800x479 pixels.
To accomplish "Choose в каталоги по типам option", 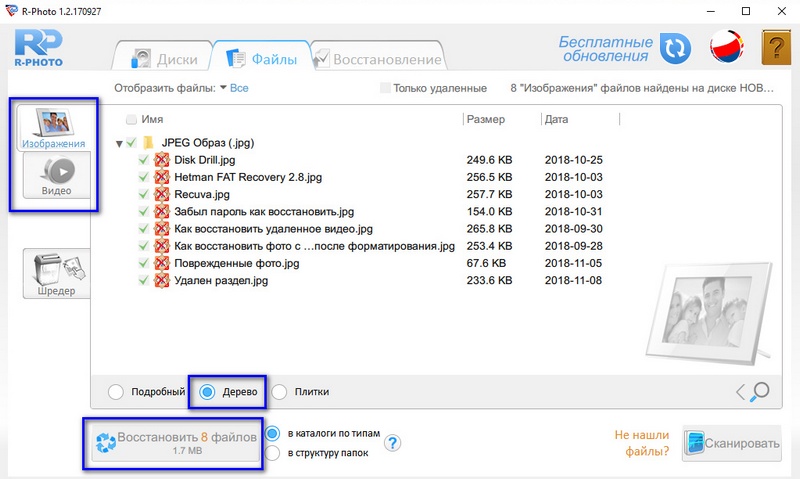I will click(x=272, y=434).
